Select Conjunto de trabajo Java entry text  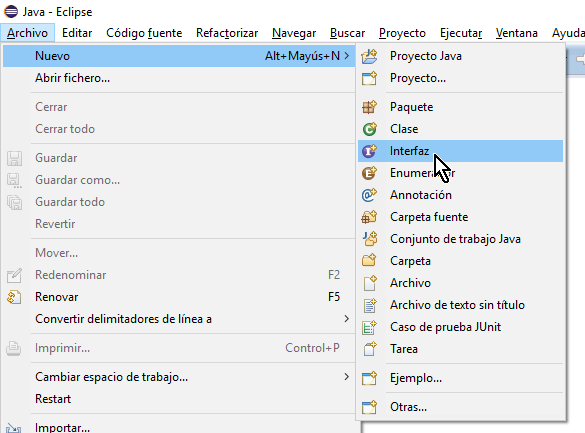click(455, 239)
